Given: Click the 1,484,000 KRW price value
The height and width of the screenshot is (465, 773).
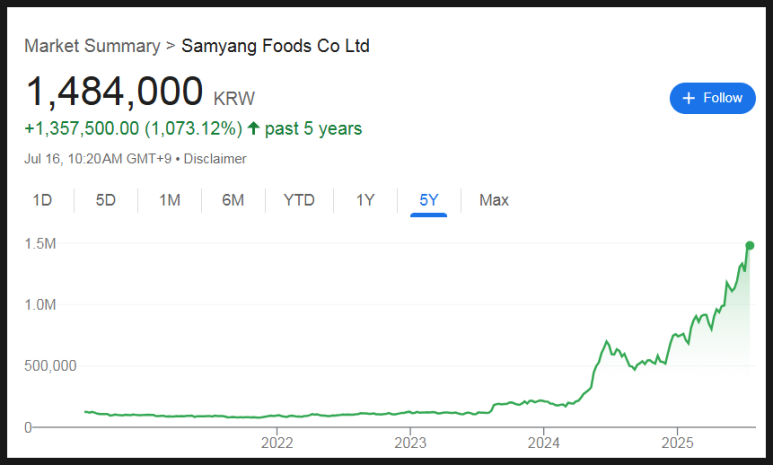Looking at the screenshot, I should (140, 92).
